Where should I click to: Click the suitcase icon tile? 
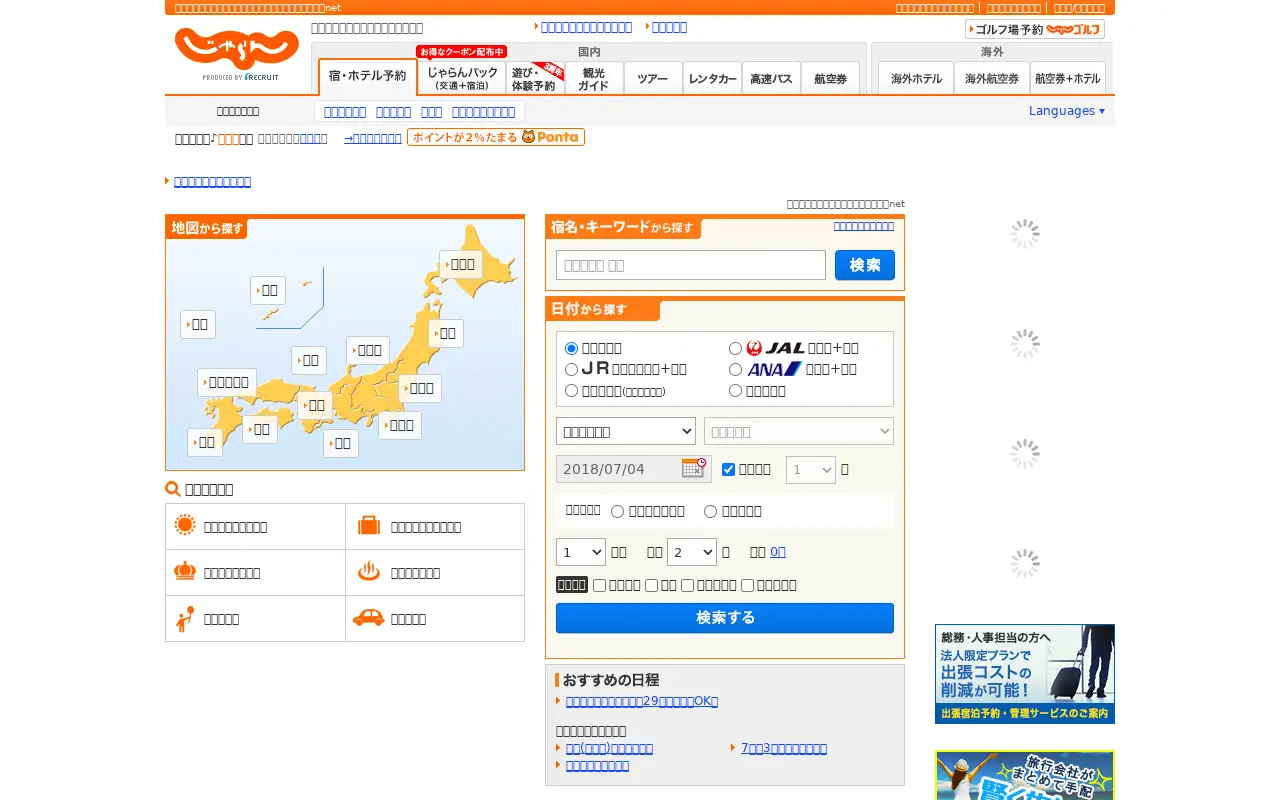click(x=435, y=527)
